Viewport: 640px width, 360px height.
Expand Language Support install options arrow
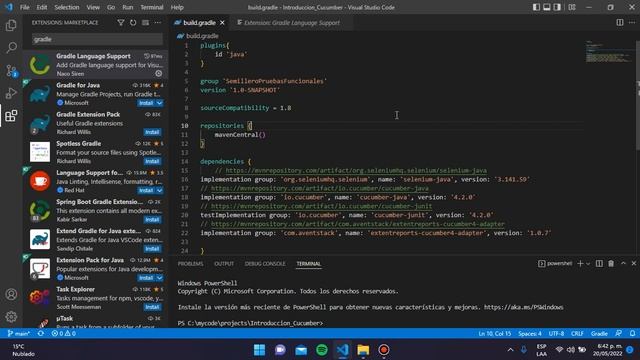(x=160, y=190)
